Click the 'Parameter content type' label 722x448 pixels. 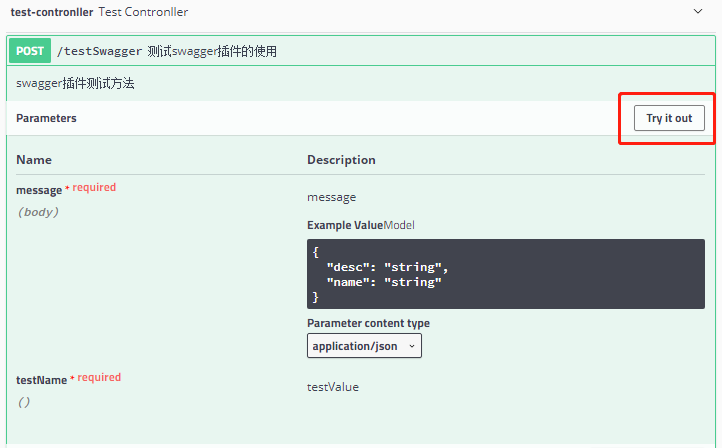(x=368, y=323)
